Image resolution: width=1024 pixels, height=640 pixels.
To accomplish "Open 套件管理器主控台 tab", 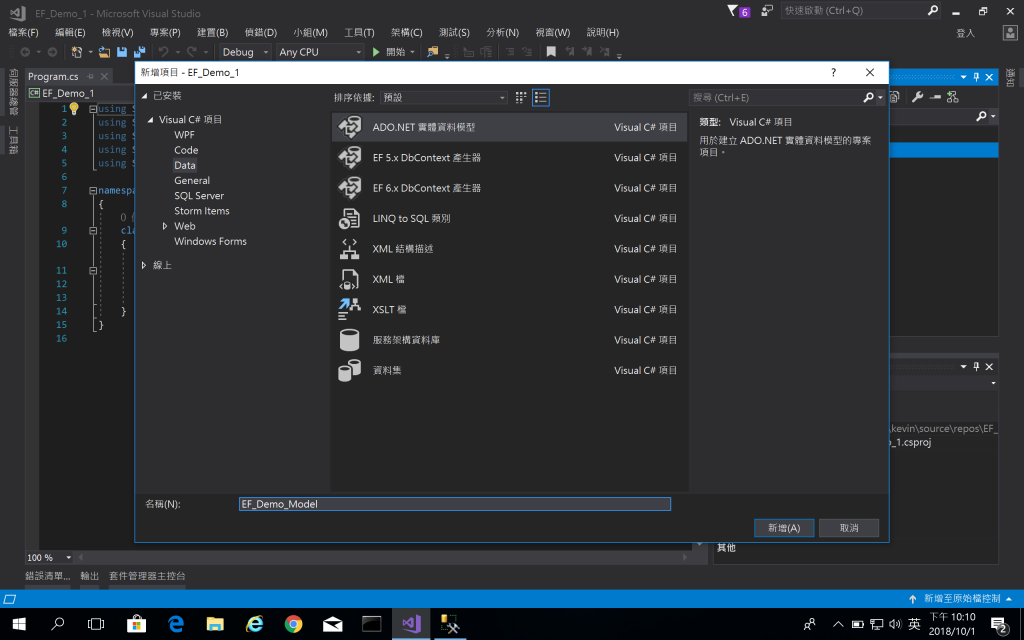I will tap(147, 576).
